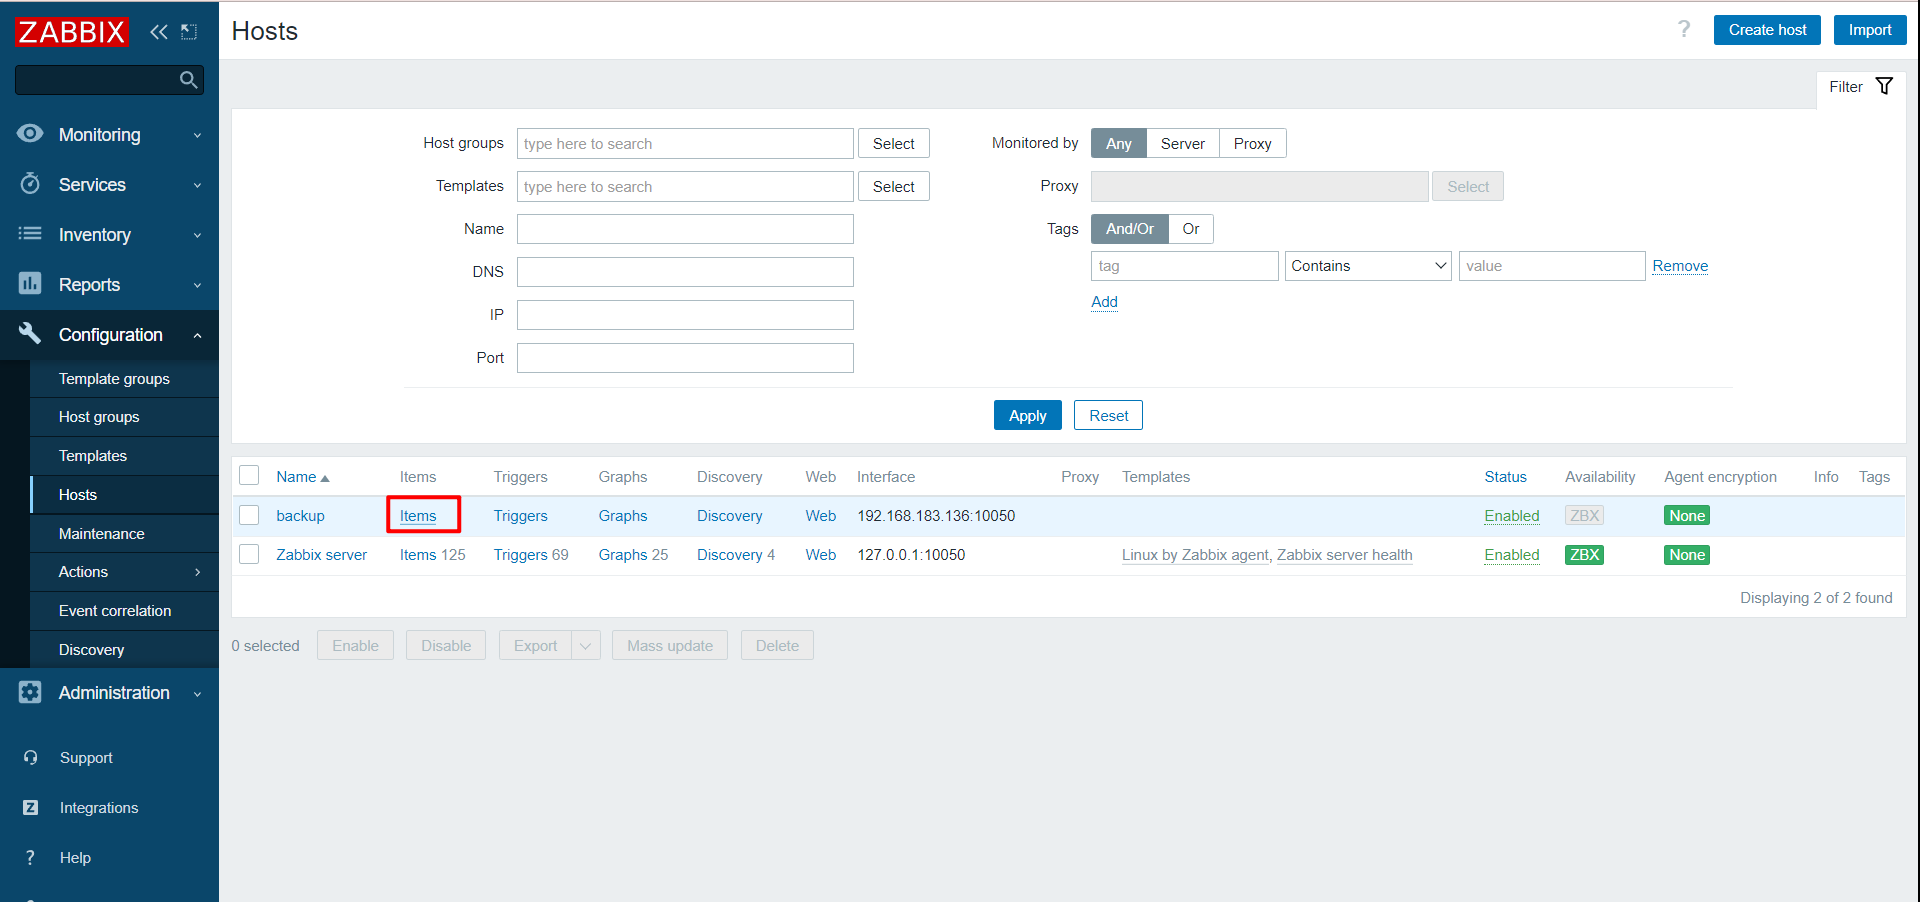Click the Filter funnel icon
The width and height of the screenshot is (1920, 902).
coord(1884,86)
